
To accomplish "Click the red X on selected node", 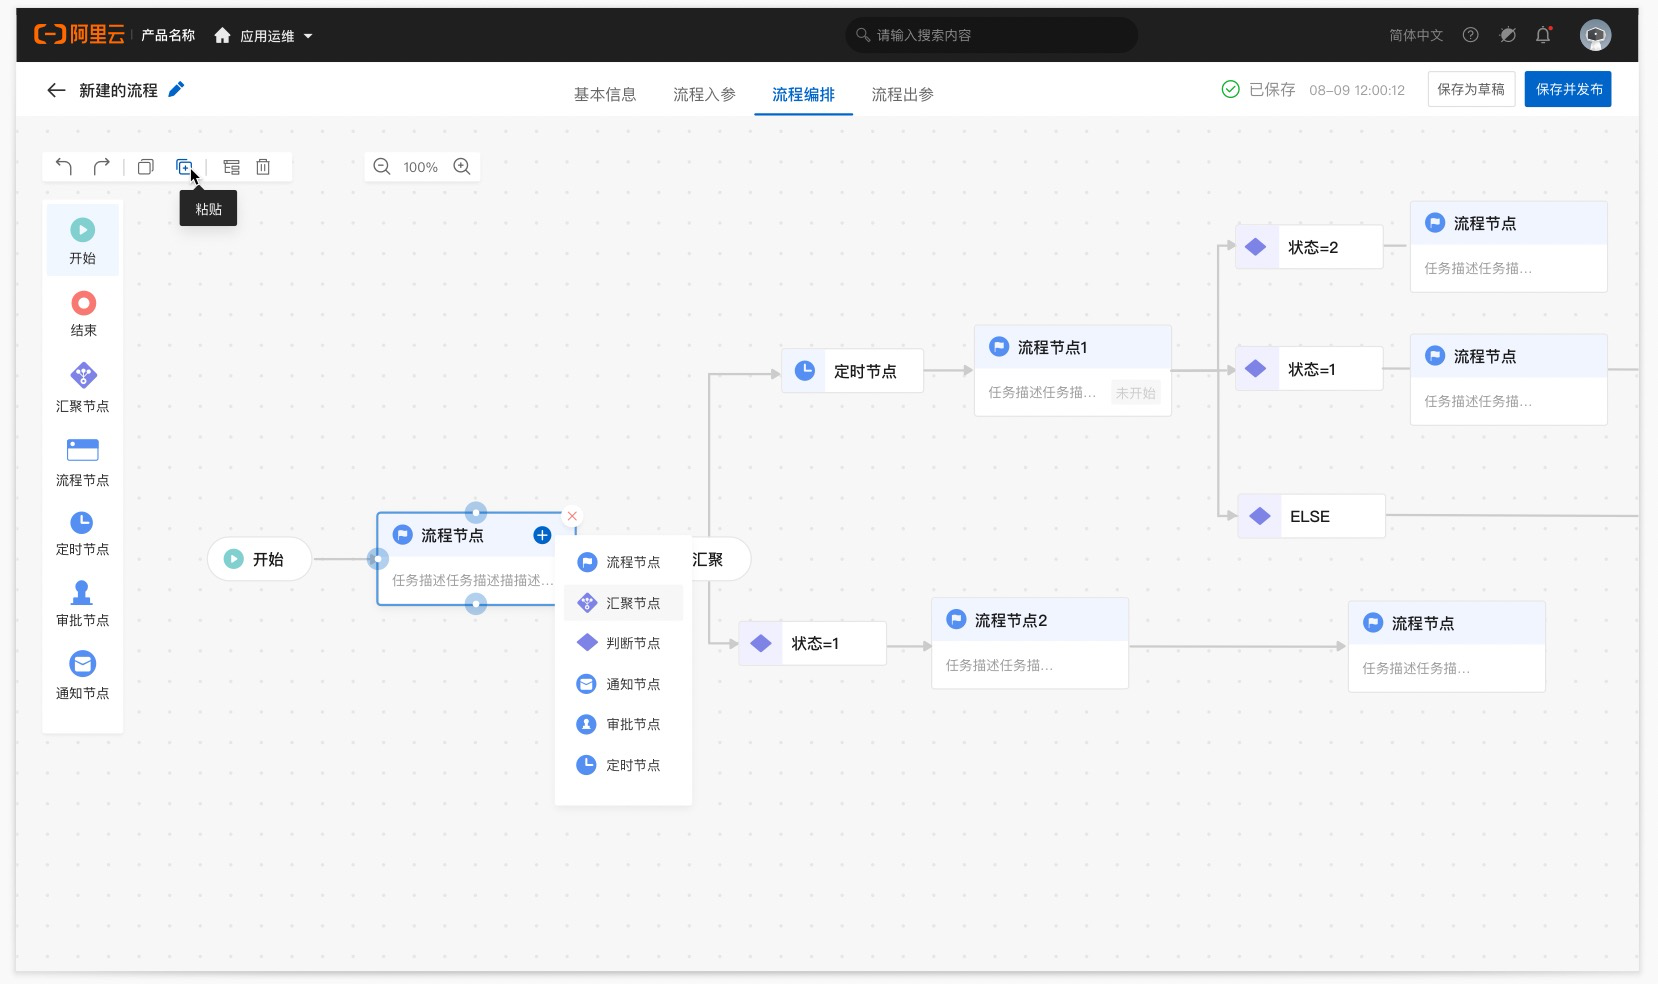I will 572,516.
